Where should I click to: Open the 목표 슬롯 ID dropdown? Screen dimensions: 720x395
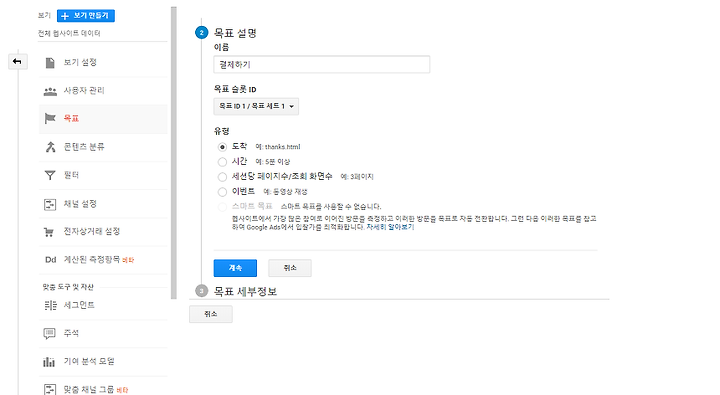pyautogui.click(x=256, y=106)
